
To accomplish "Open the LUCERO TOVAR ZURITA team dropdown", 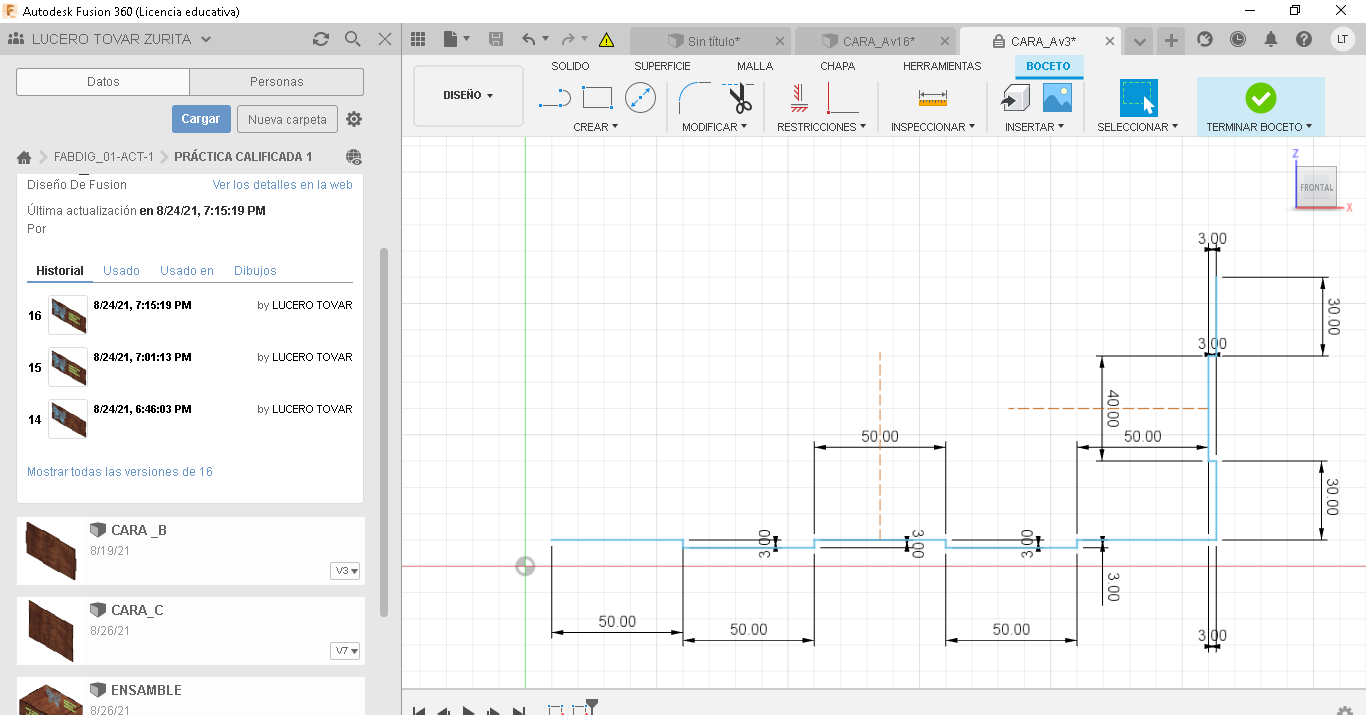I will coord(110,39).
